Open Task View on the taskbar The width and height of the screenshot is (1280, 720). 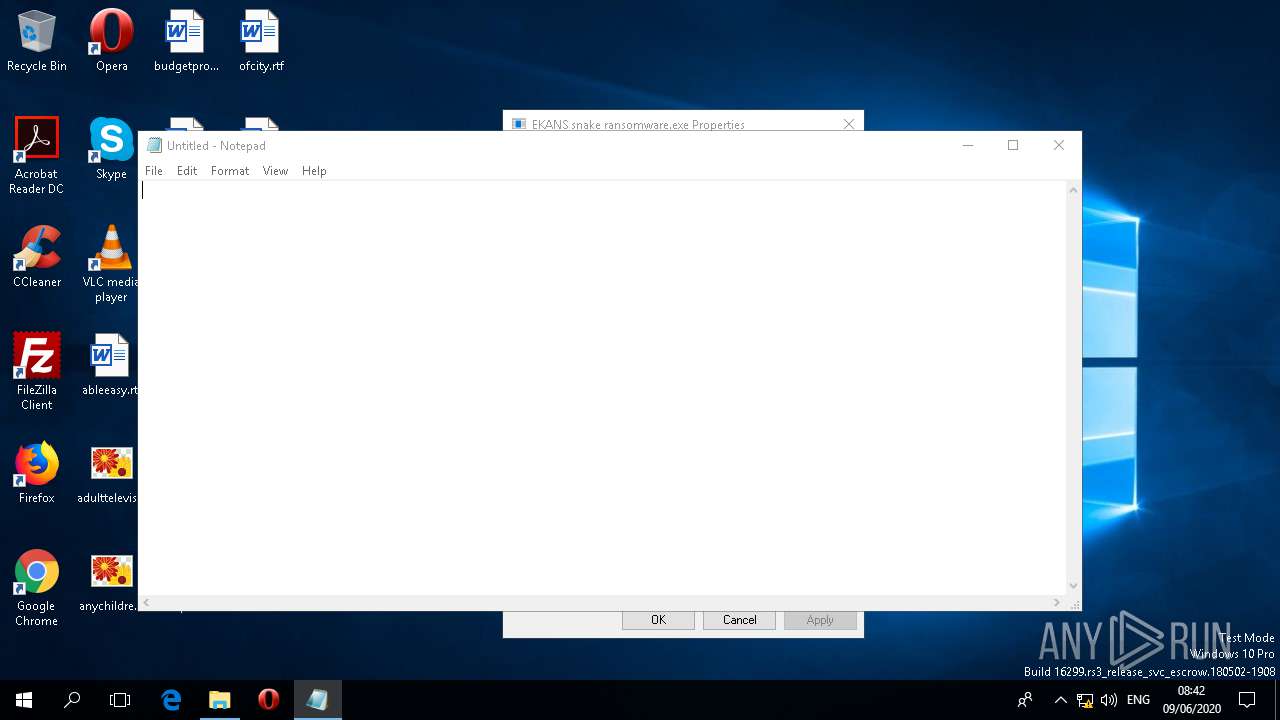[120, 700]
